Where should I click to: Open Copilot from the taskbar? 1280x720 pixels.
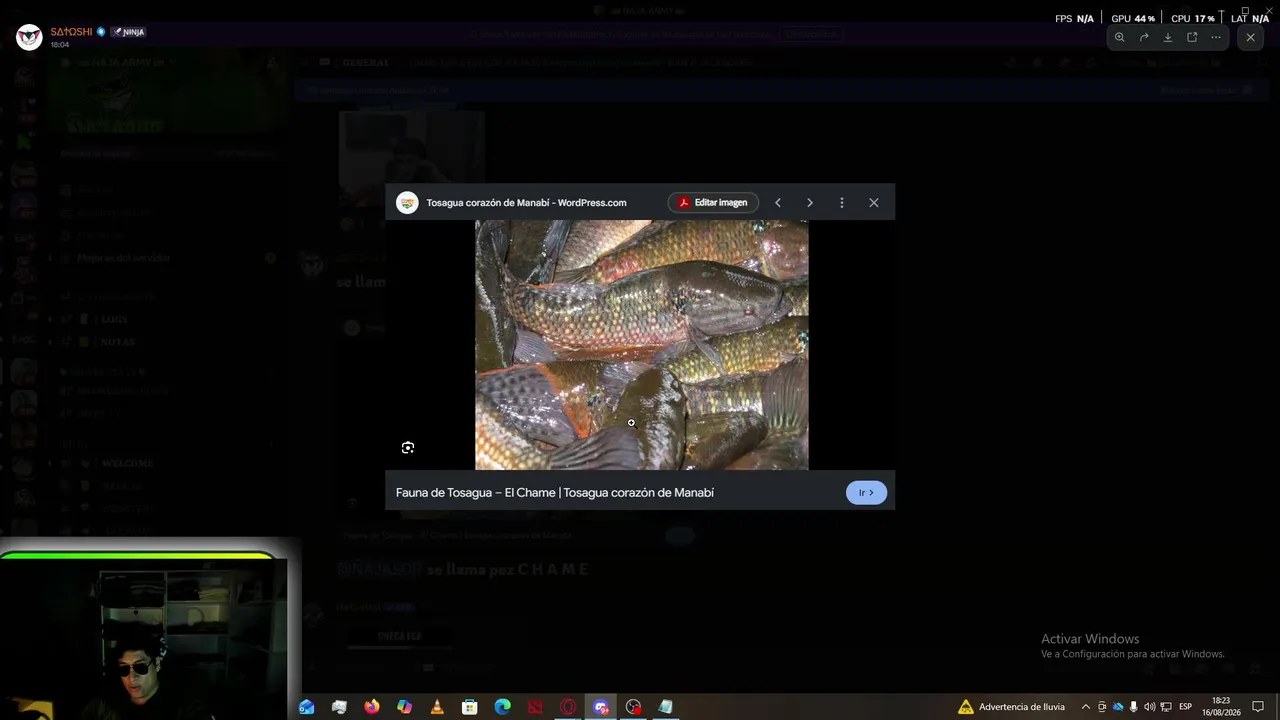tap(404, 707)
